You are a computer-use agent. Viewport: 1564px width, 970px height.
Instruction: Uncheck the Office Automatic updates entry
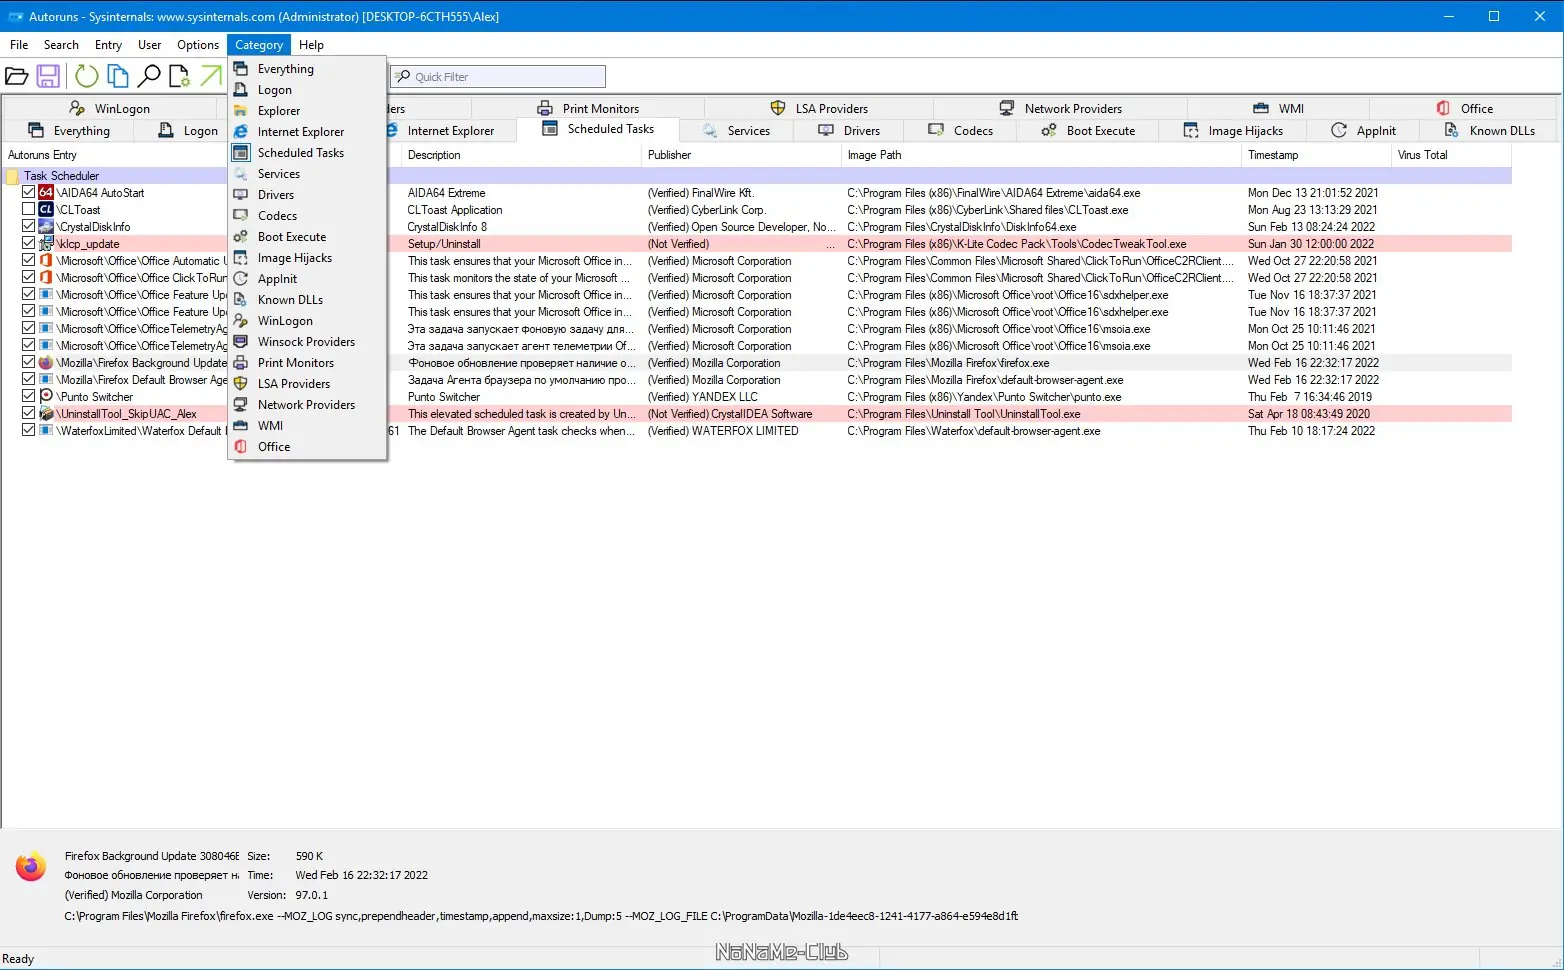pyautogui.click(x=29, y=261)
